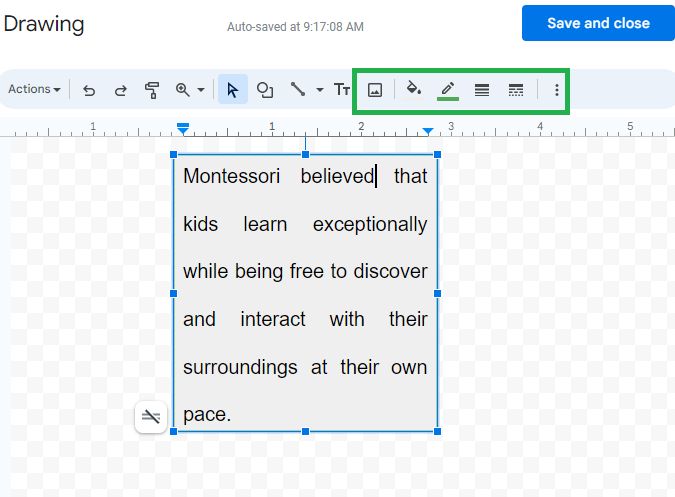The width and height of the screenshot is (675, 497).
Task: Toggle the text wrap icon beside the text box
Action: pos(151,417)
